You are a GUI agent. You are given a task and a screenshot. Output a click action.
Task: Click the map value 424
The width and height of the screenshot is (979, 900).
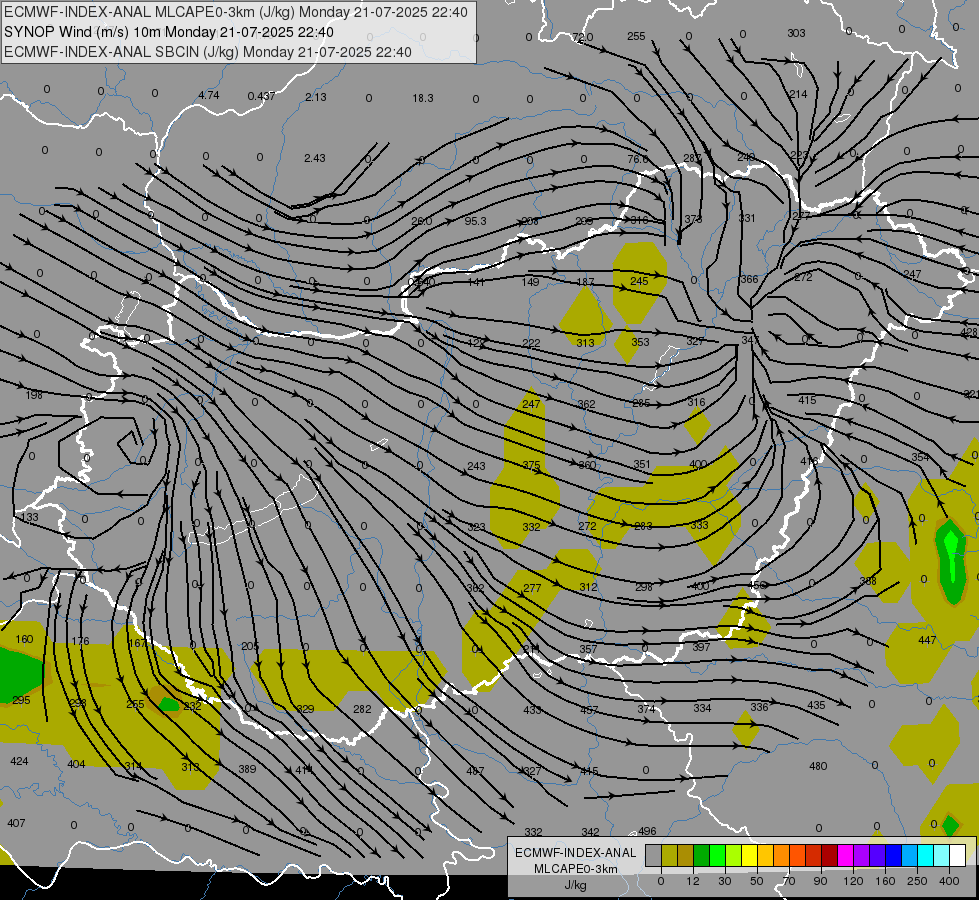pos(19,761)
